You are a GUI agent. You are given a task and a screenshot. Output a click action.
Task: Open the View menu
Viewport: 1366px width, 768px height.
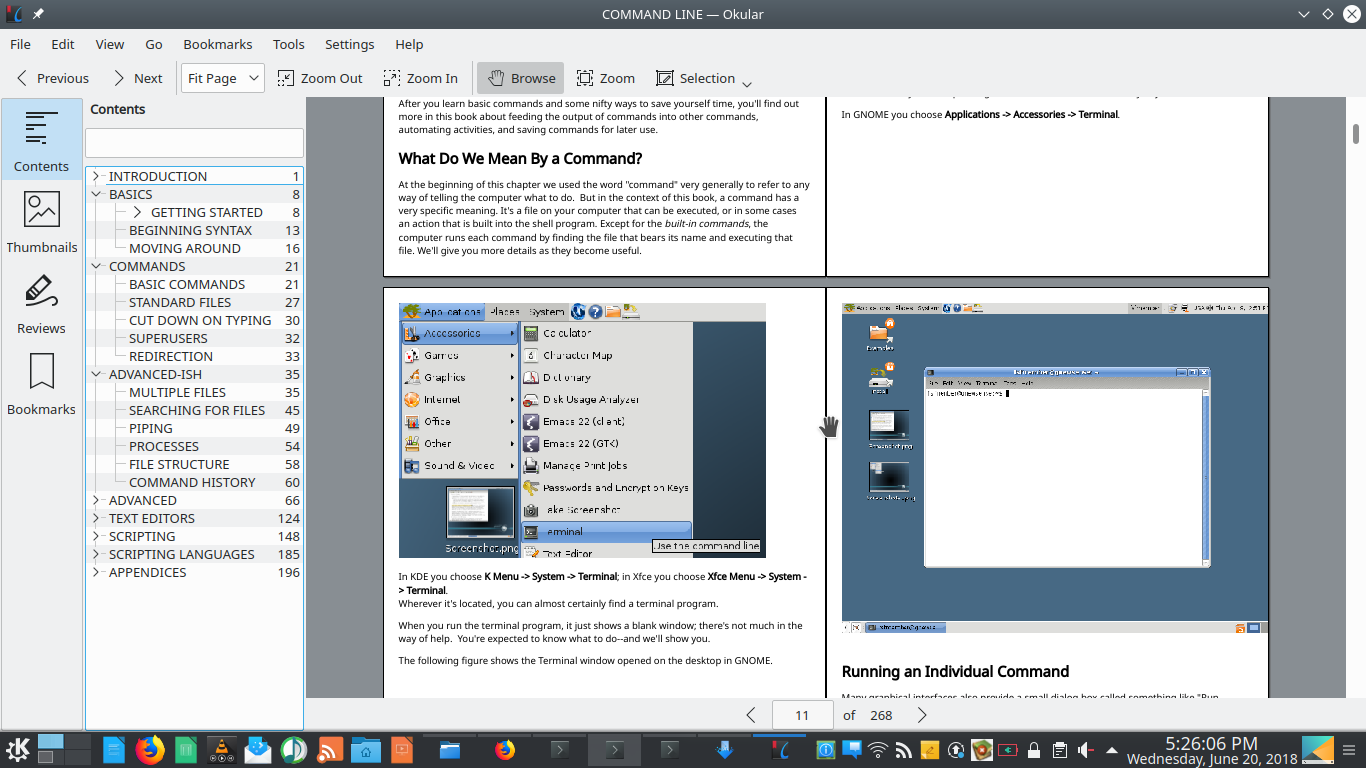click(110, 44)
